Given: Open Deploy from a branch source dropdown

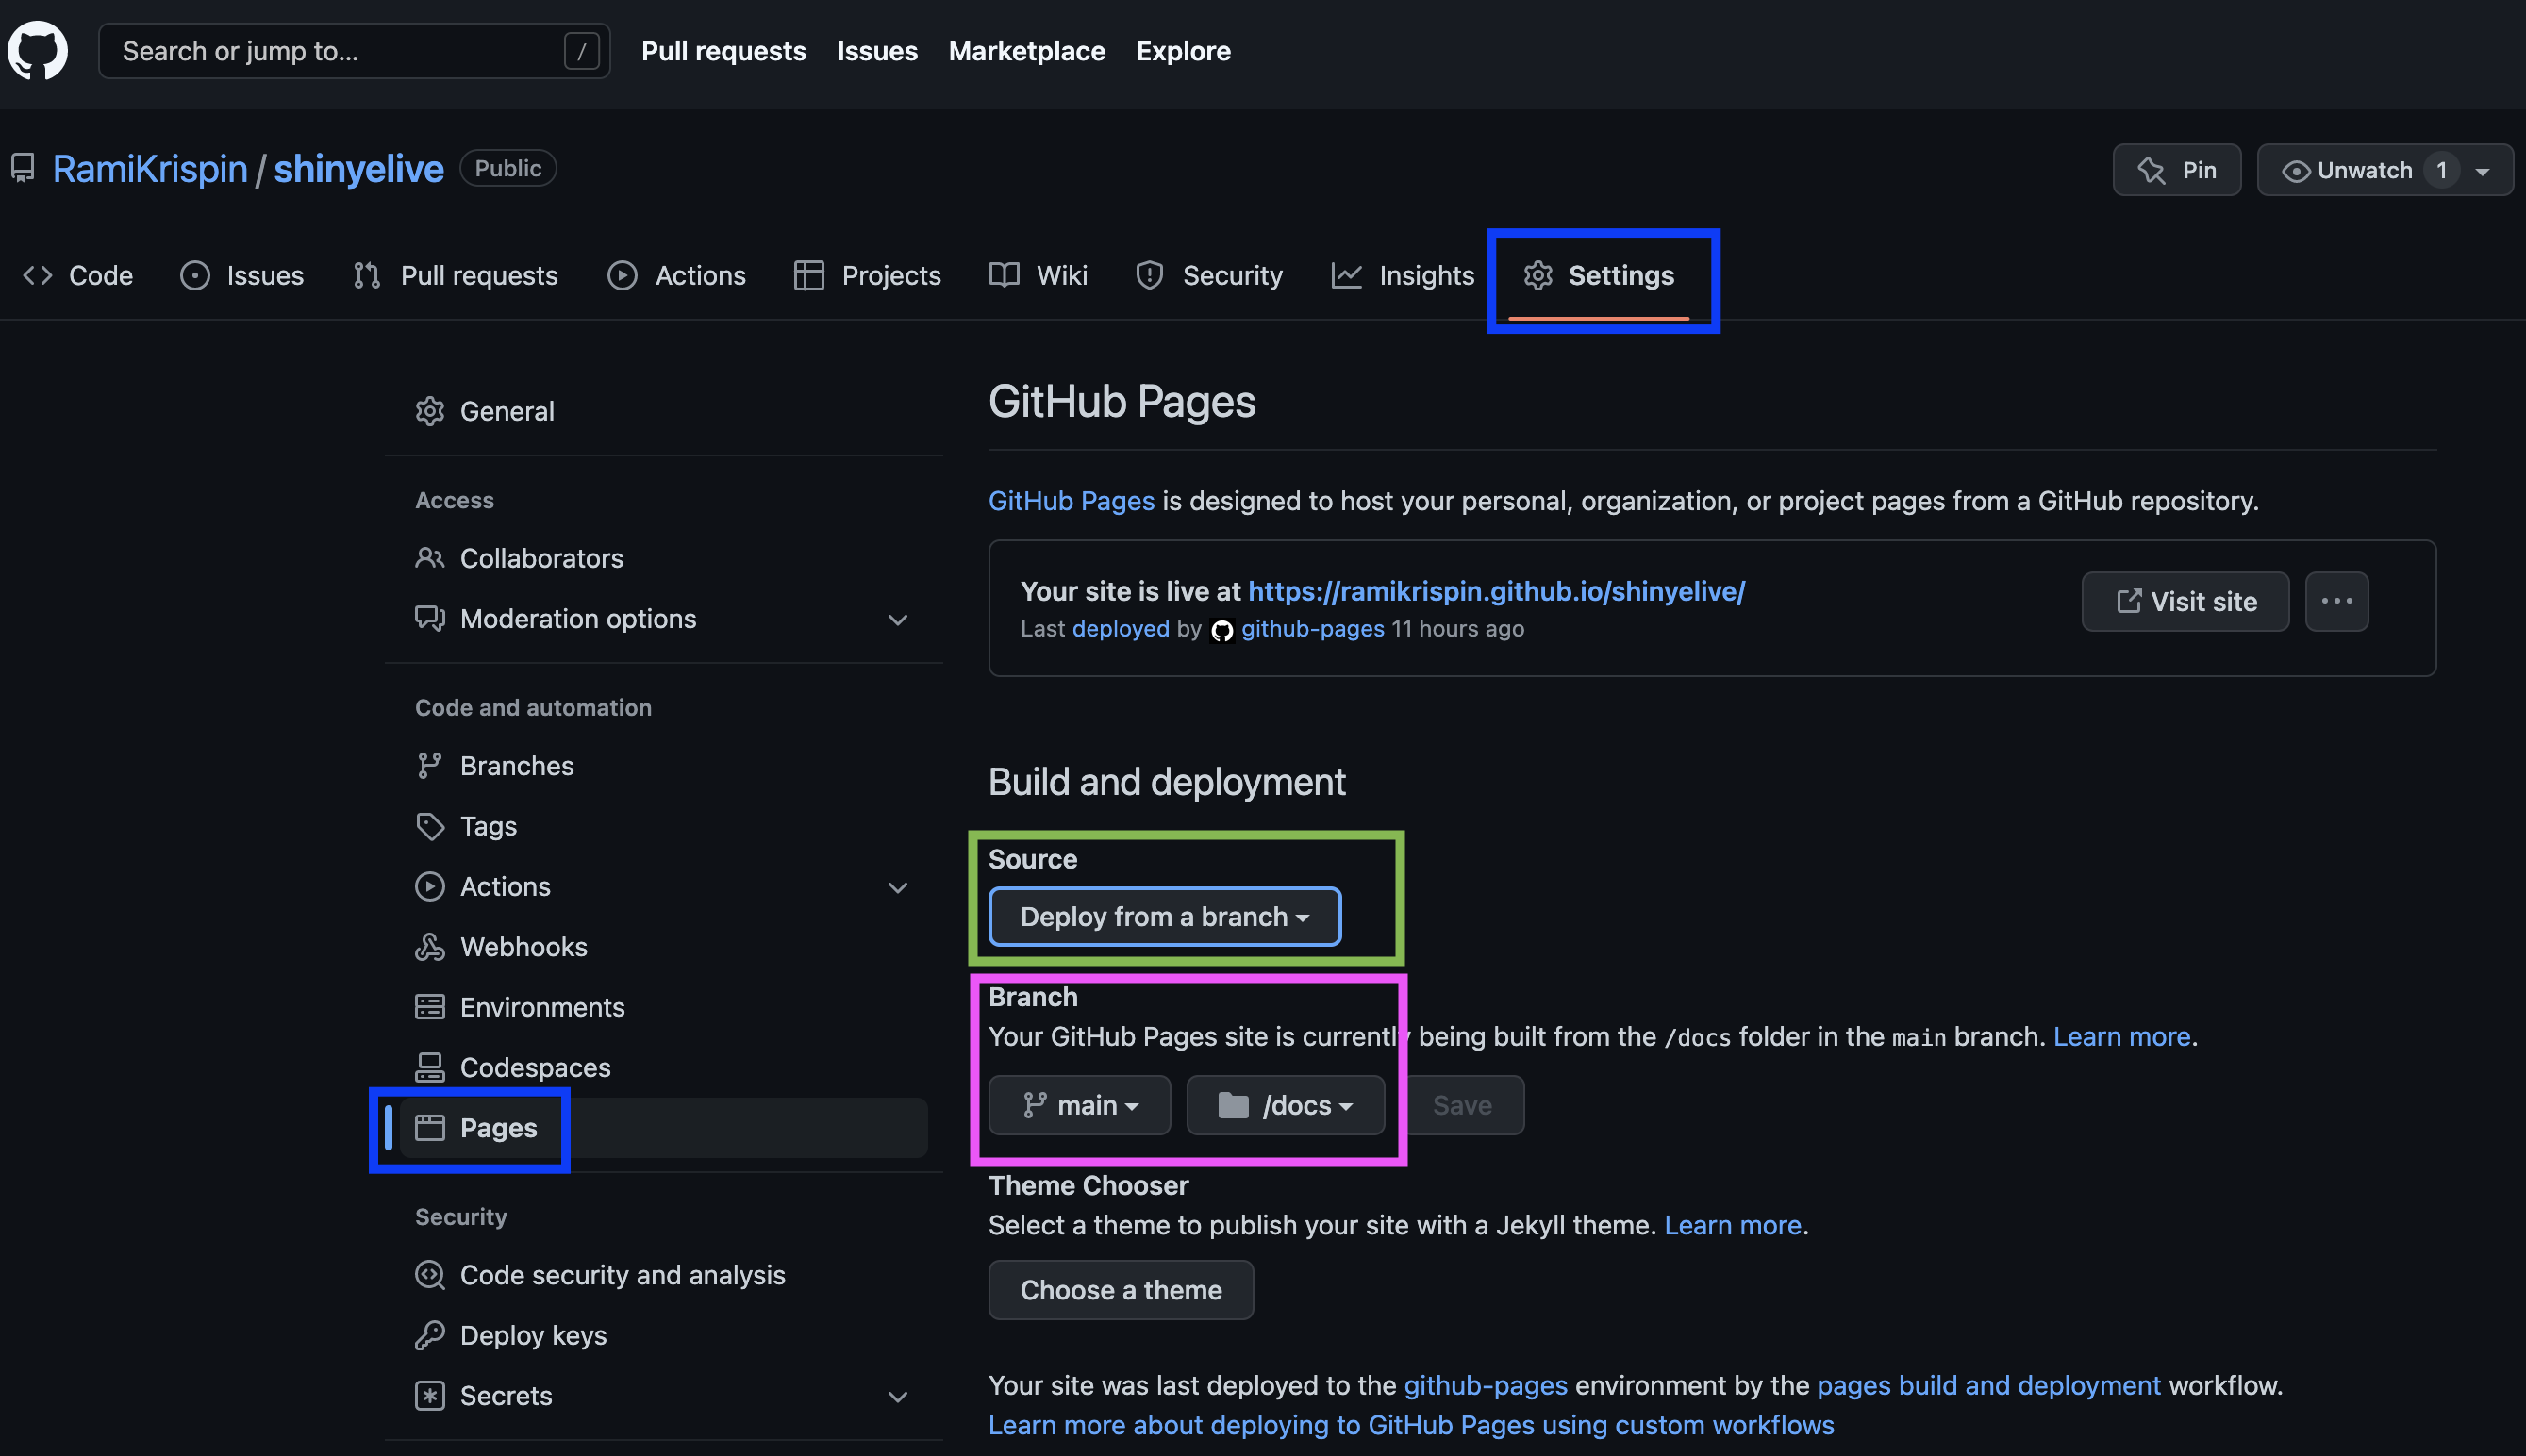Looking at the screenshot, I should click(1164, 916).
